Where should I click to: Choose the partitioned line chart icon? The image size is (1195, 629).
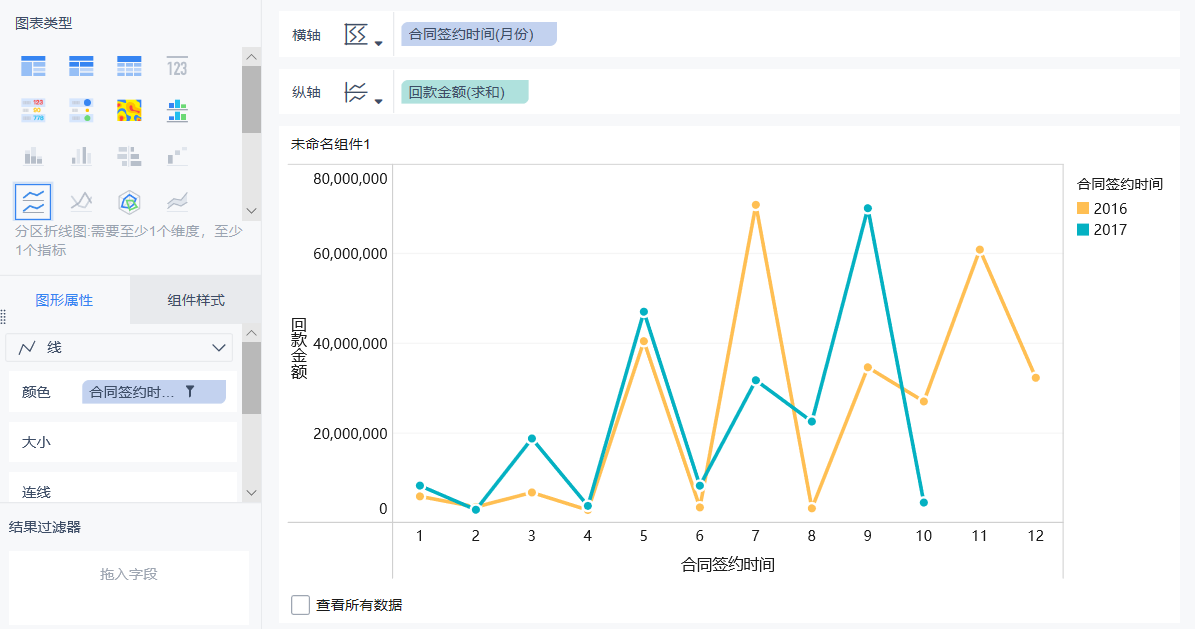33,202
